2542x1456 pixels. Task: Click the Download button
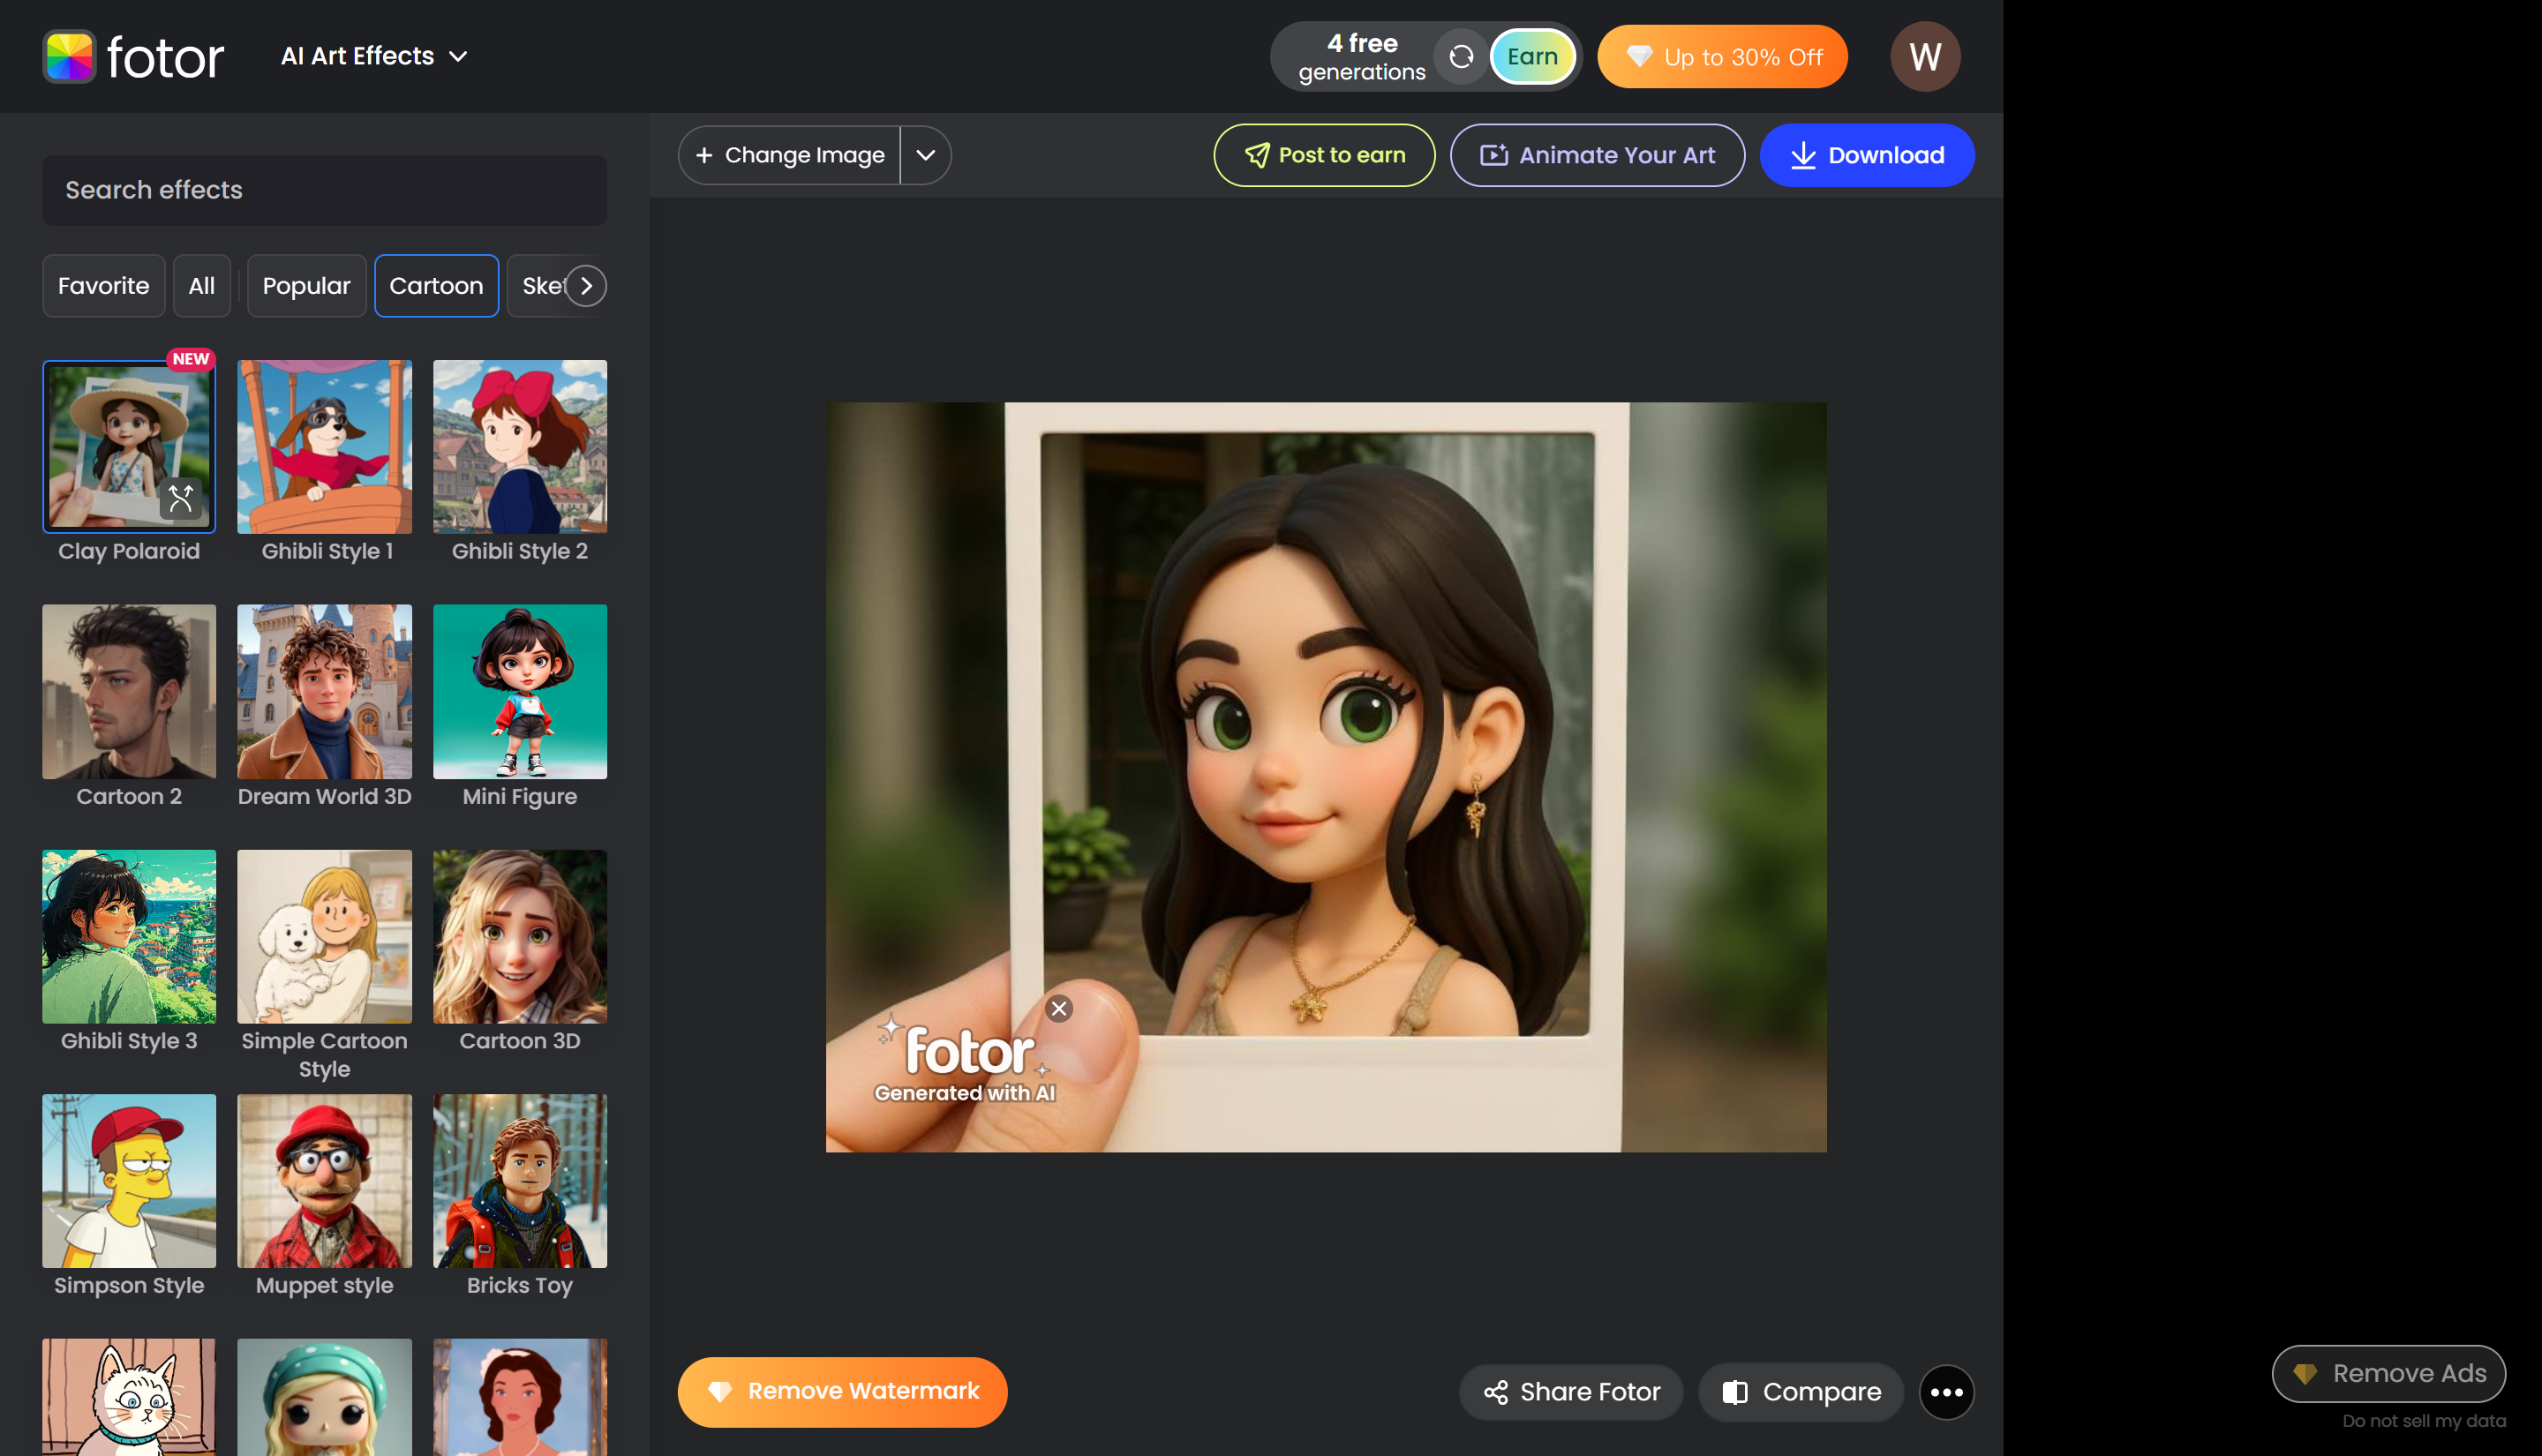1866,154
